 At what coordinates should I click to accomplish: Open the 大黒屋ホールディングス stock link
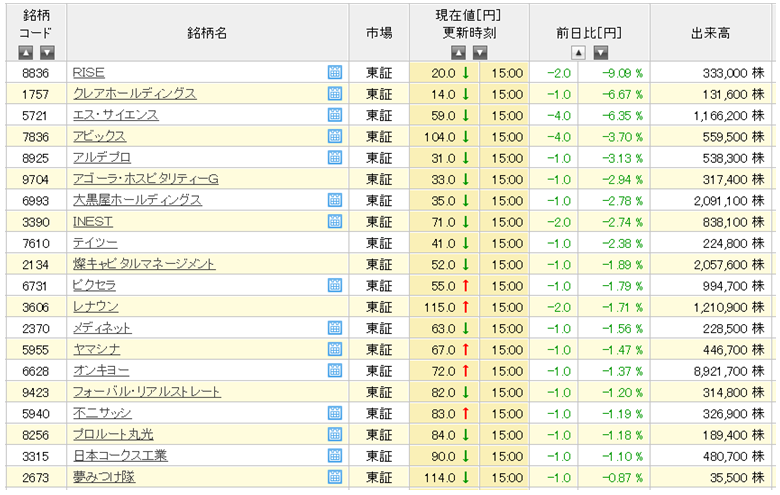[137, 200]
